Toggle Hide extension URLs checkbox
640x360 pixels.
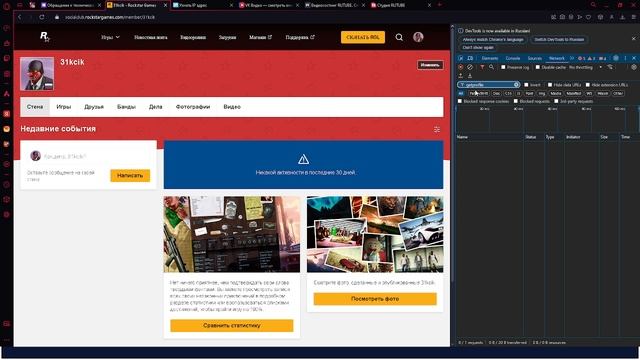coord(588,85)
